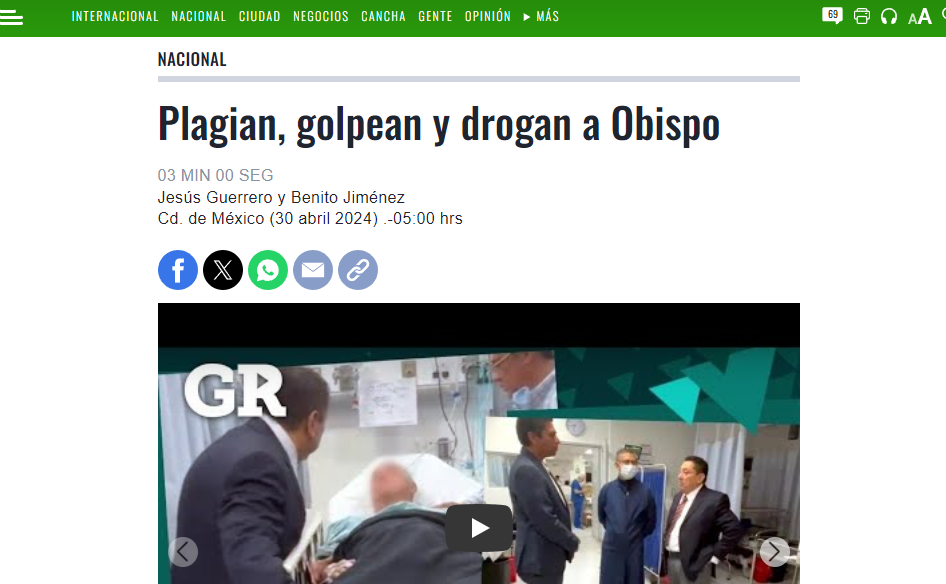The height and width of the screenshot is (584, 946).
Task: Copy article link icon
Action: click(x=358, y=270)
